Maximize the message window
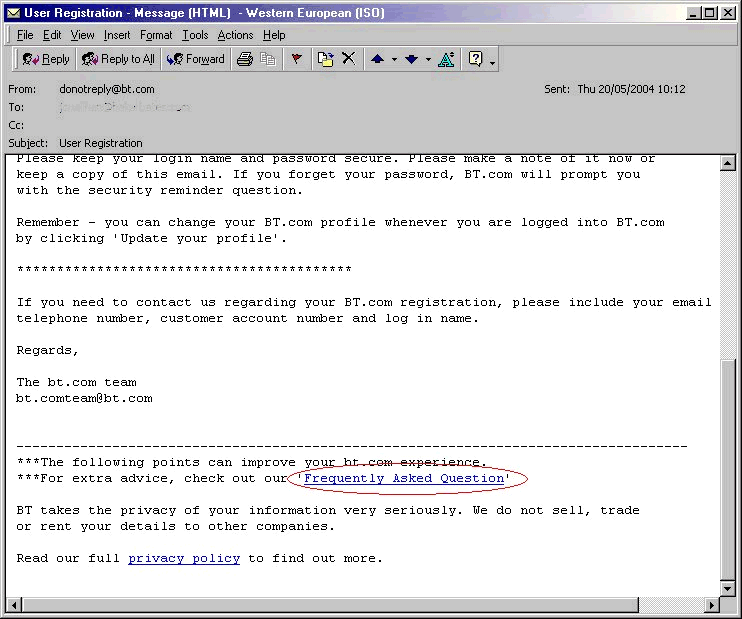This screenshot has width=742, height=619. click(x=710, y=13)
